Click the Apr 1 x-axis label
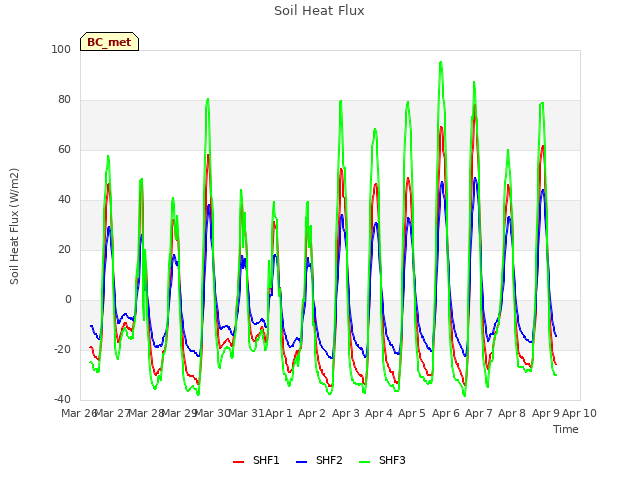Screen dimensions: 640x480 279,413
